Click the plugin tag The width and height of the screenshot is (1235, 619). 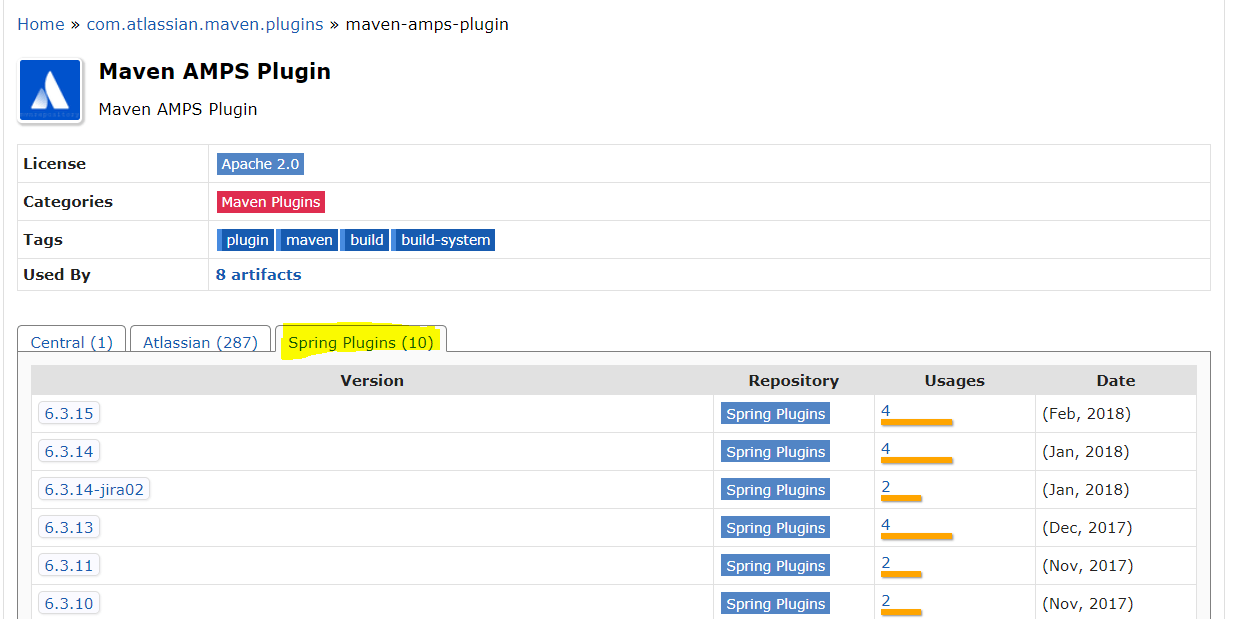[247, 240]
